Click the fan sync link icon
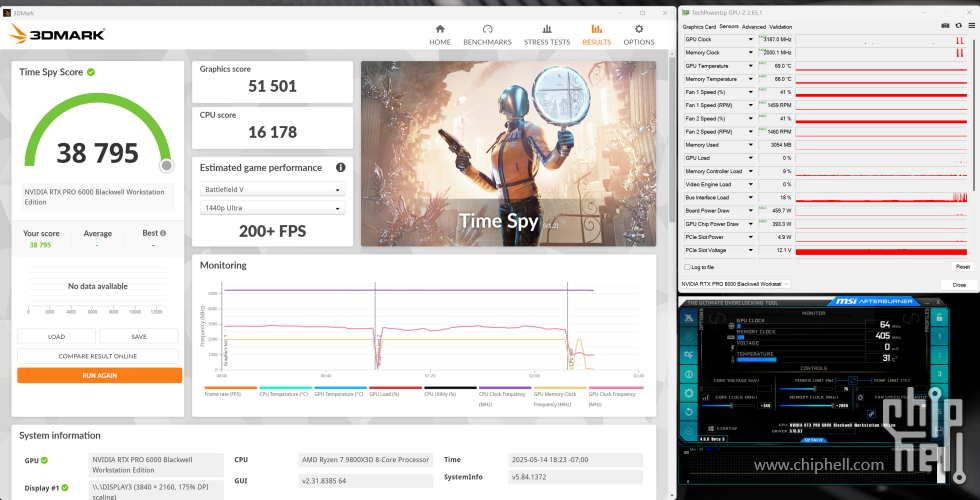 871,414
